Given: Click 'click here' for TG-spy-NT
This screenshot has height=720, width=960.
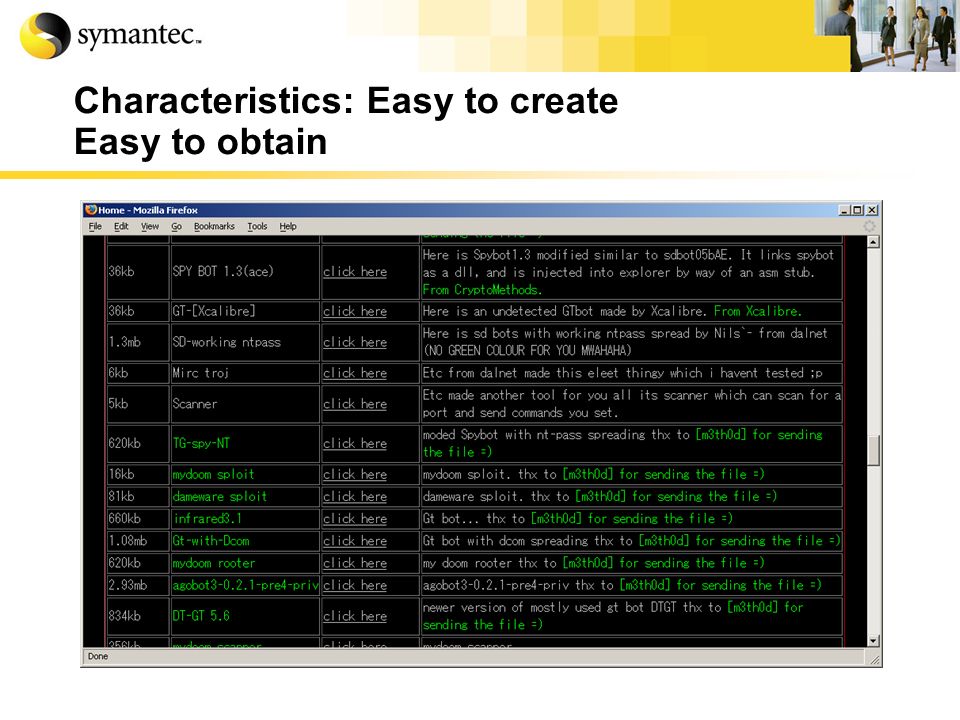Looking at the screenshot, I should [355, 444].
